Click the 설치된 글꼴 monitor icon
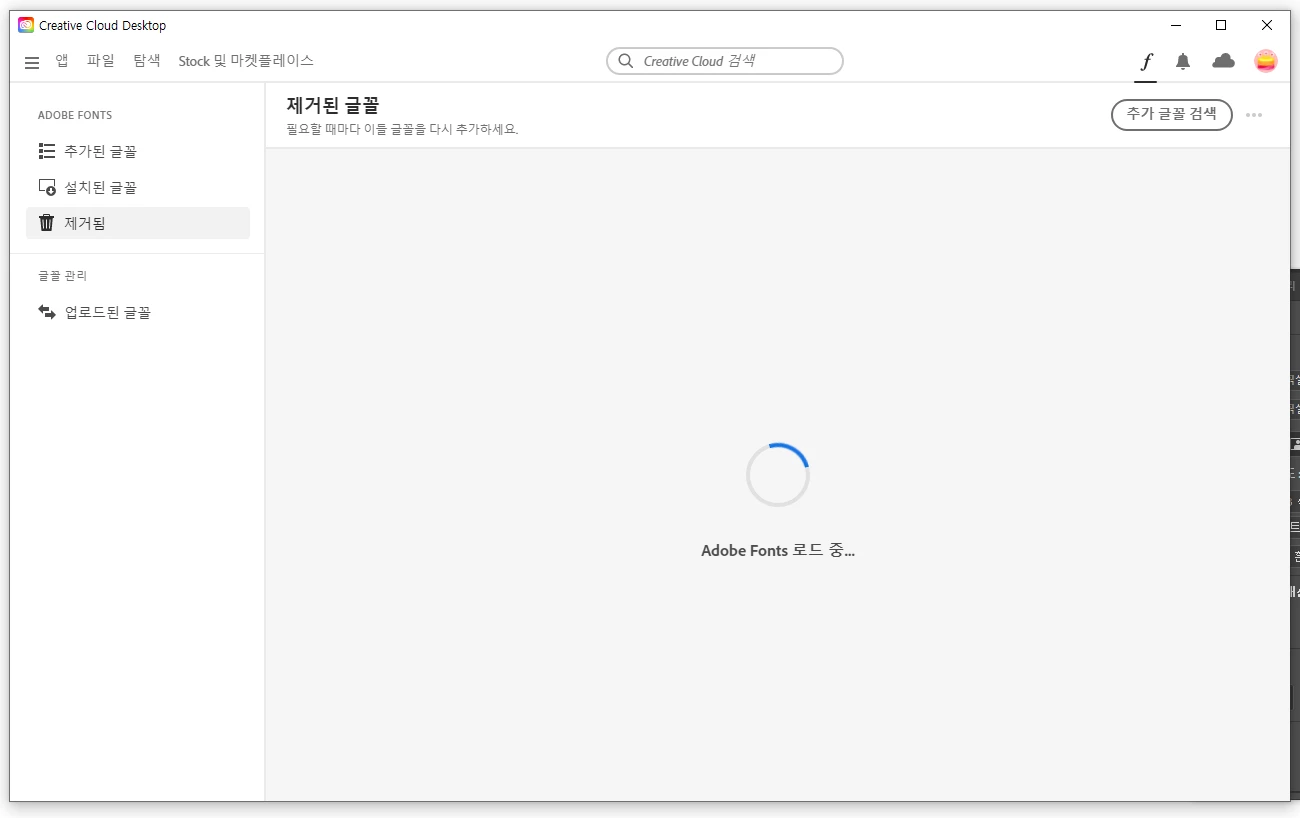The width and height of the screenshot is (1300, 818). coord(46,187)
